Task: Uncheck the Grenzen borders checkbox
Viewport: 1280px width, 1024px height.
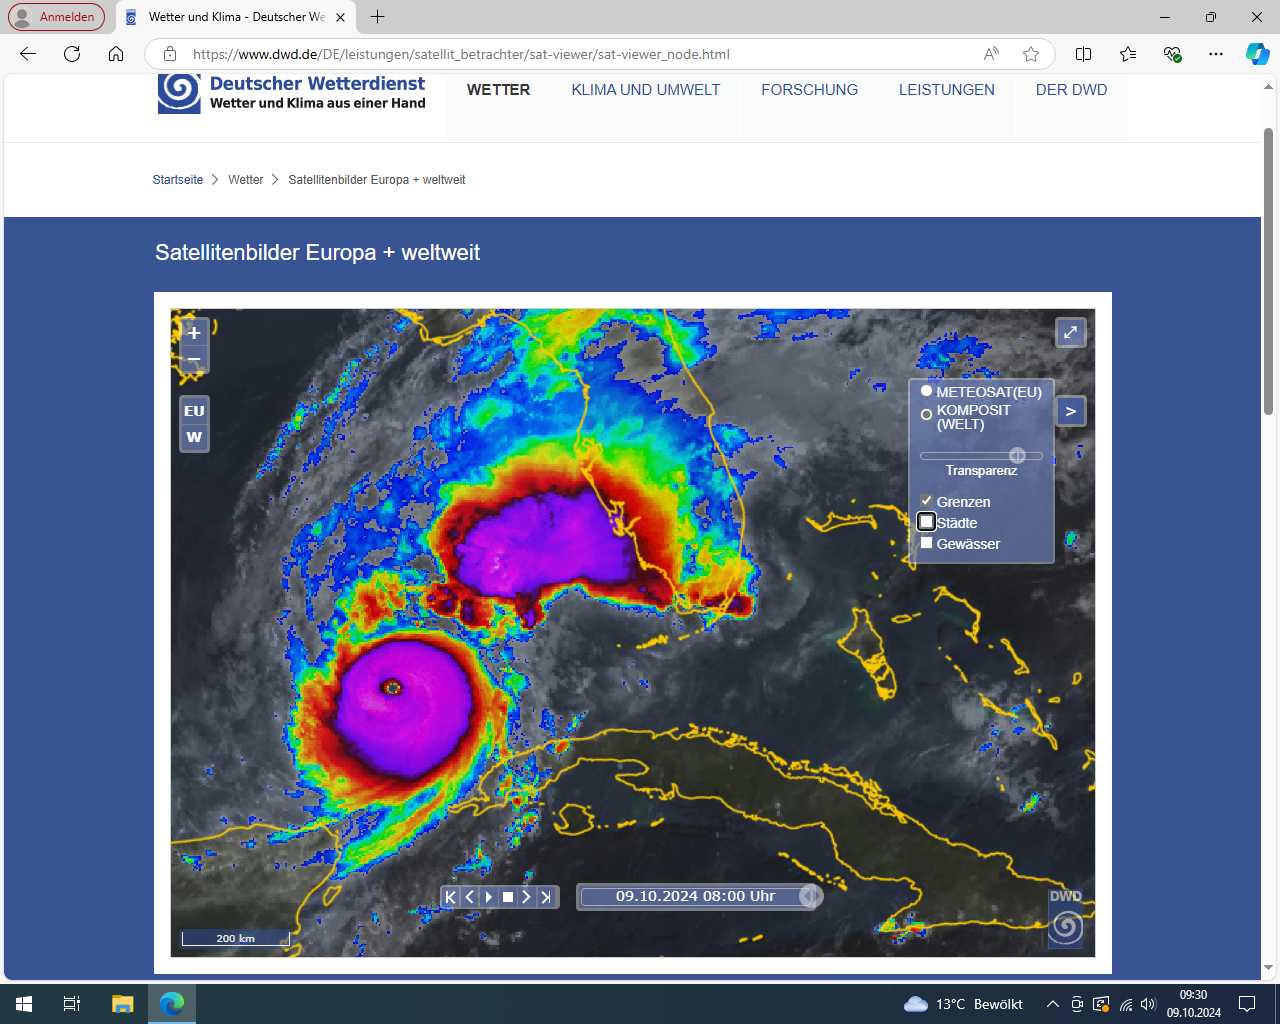Action: (x=926, y=501)
